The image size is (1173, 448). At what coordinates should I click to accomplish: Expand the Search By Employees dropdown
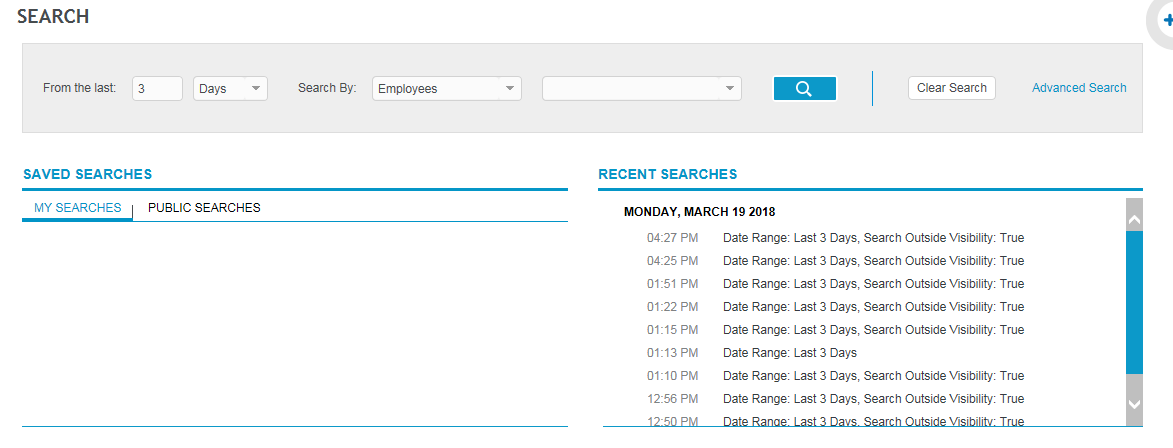(x=446, y=89)
